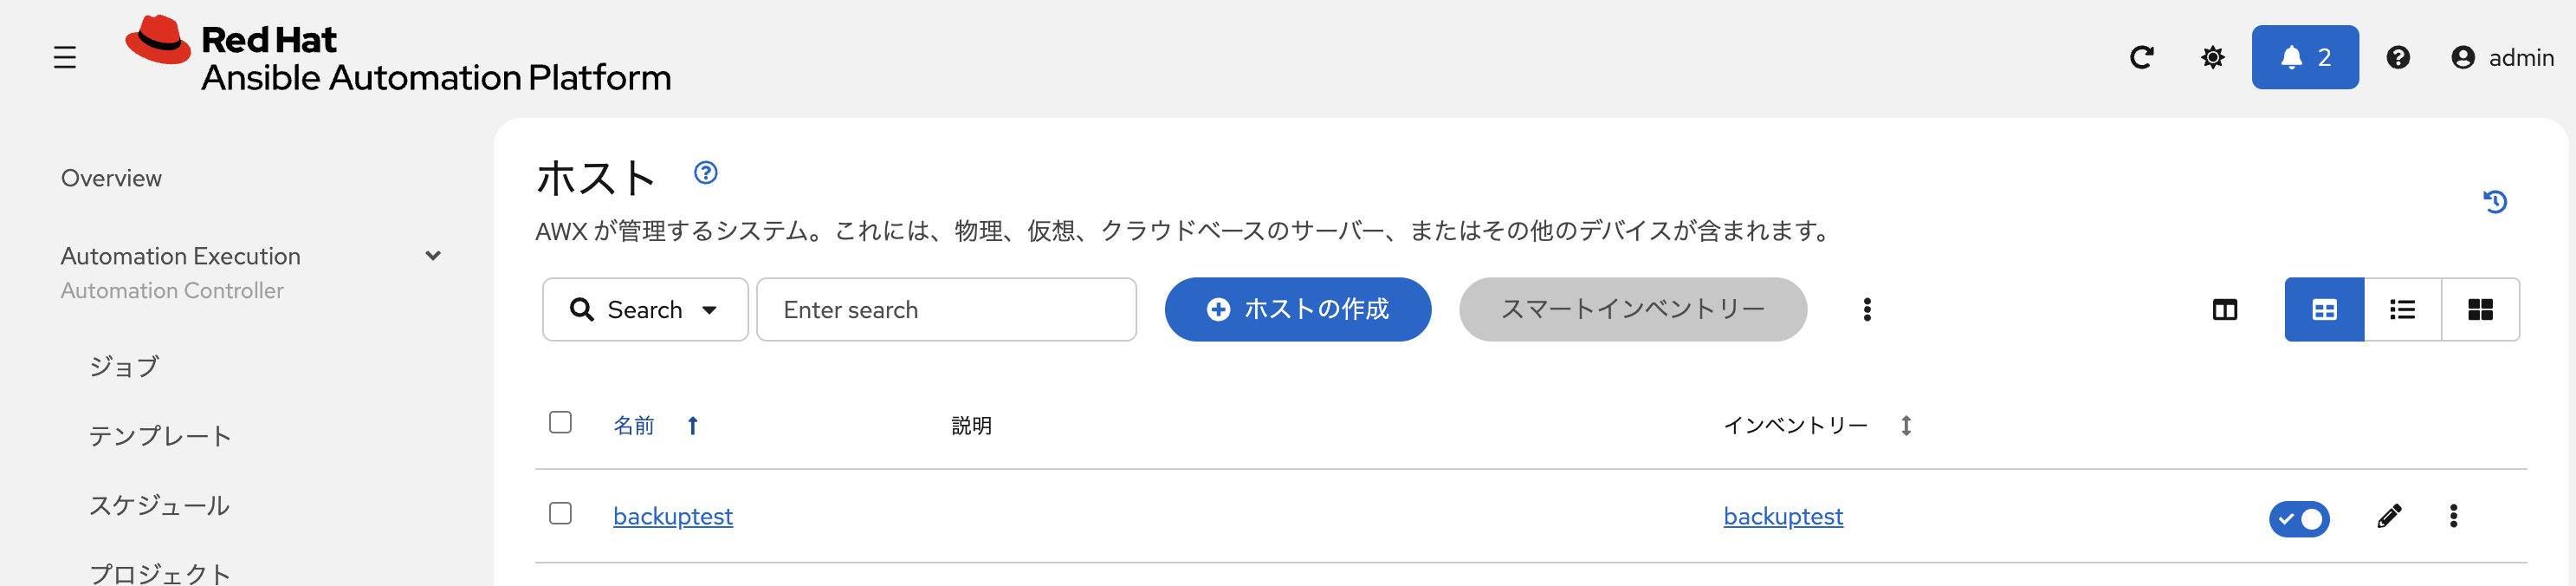This screenshot has height=586, width=2576.
Task: Click the manage columns icon near view toggles
Action: (2224, 309)
